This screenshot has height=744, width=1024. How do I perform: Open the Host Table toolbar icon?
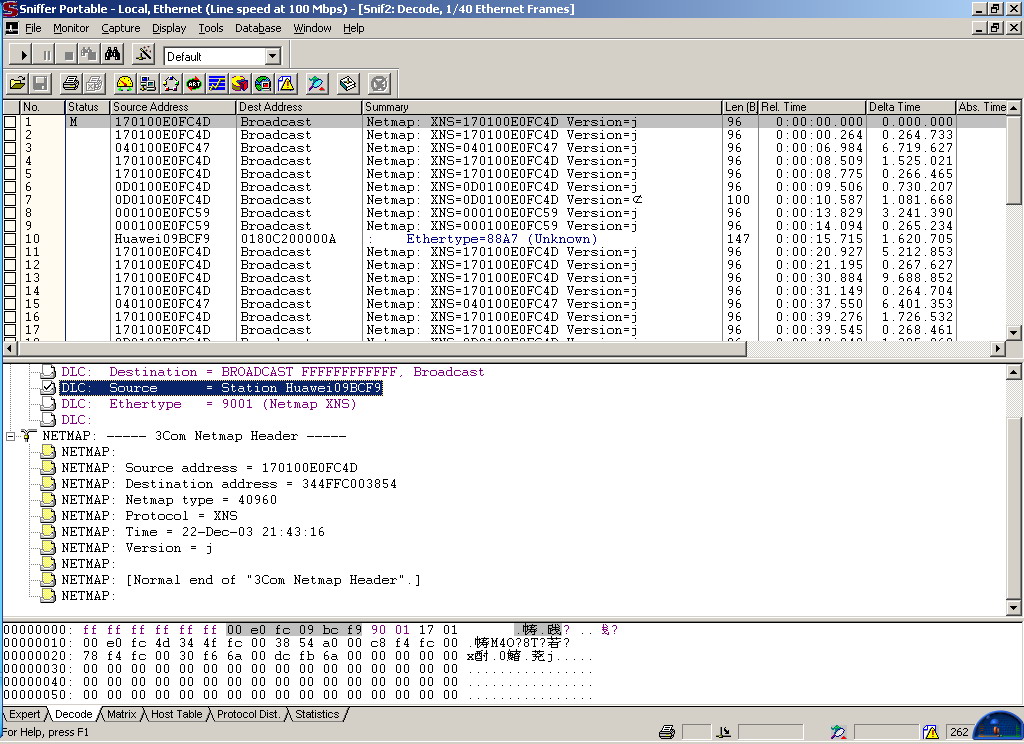(148, 84)
